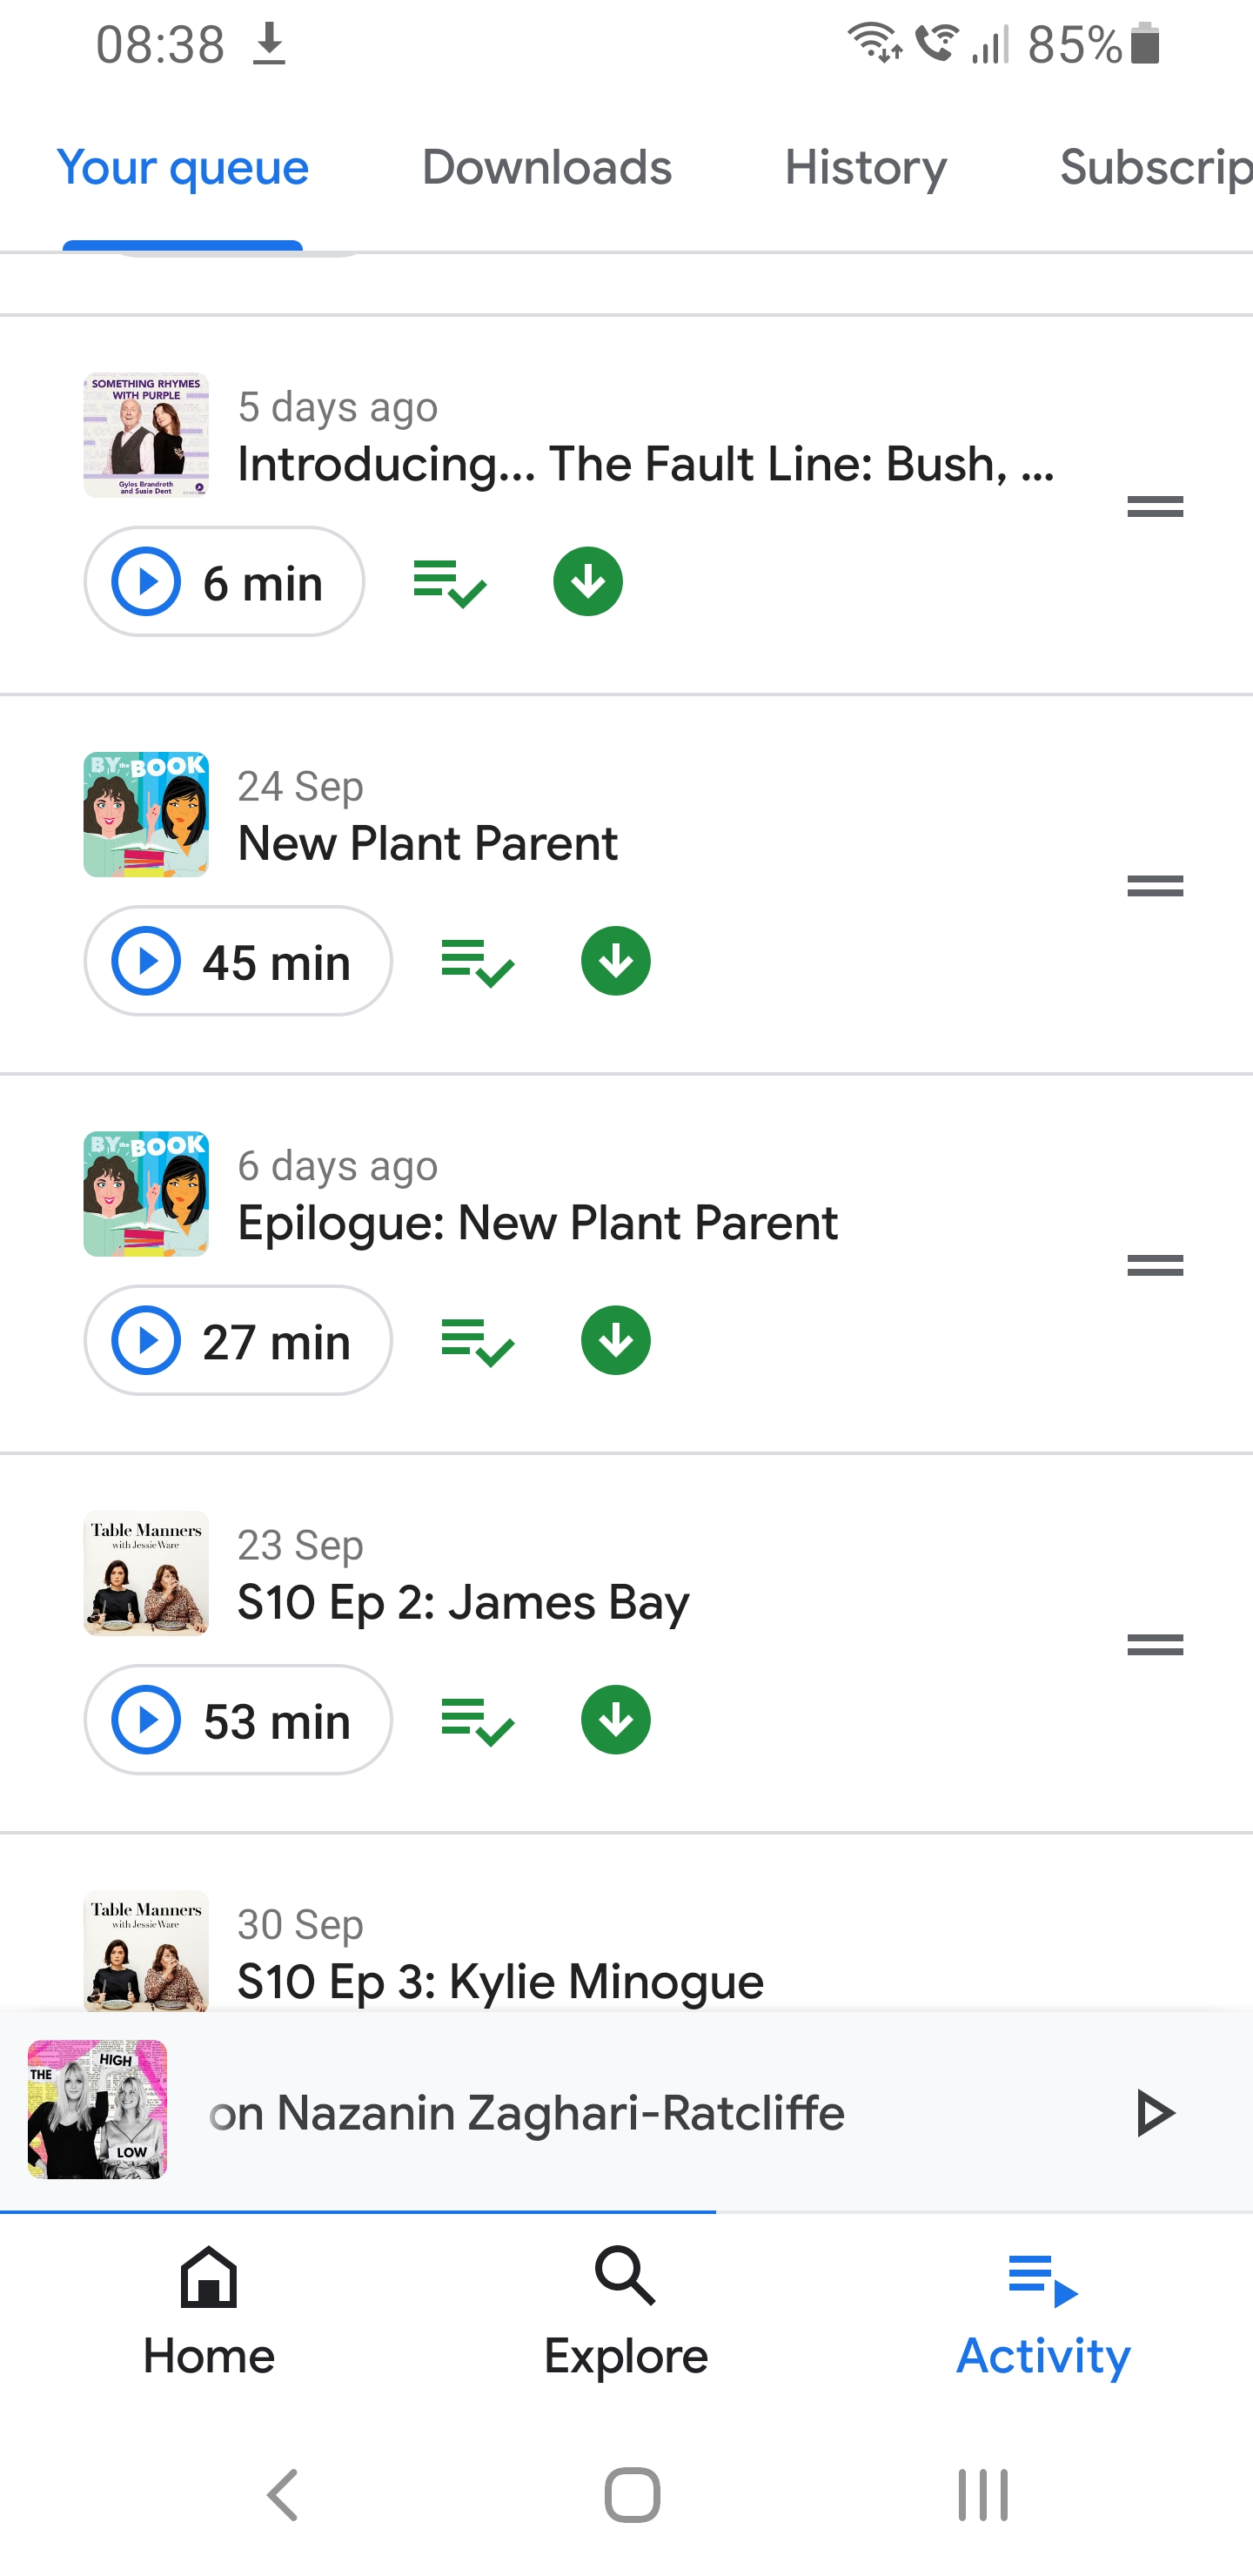Grab reorder handle for New Plant Parent

[x=1155, y=886]
